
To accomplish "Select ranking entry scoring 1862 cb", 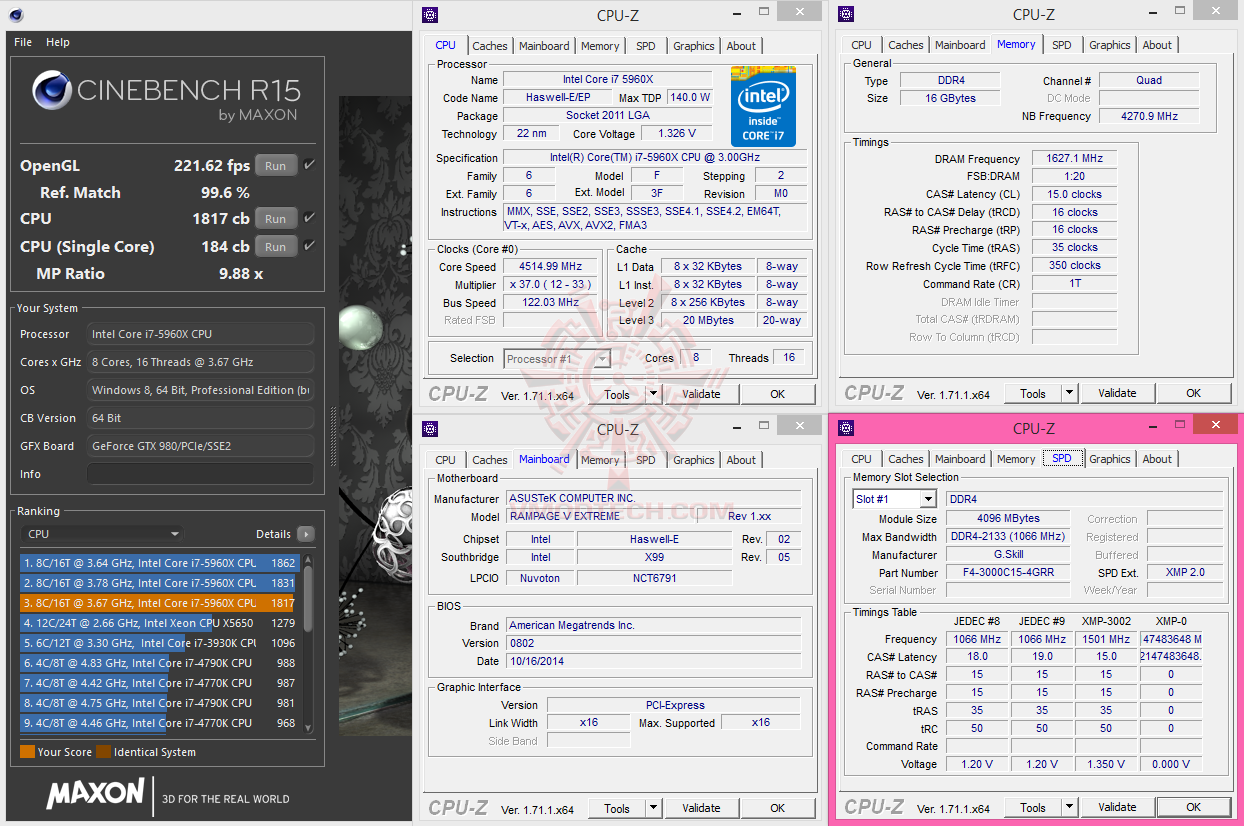I will [x=158, y=563].
